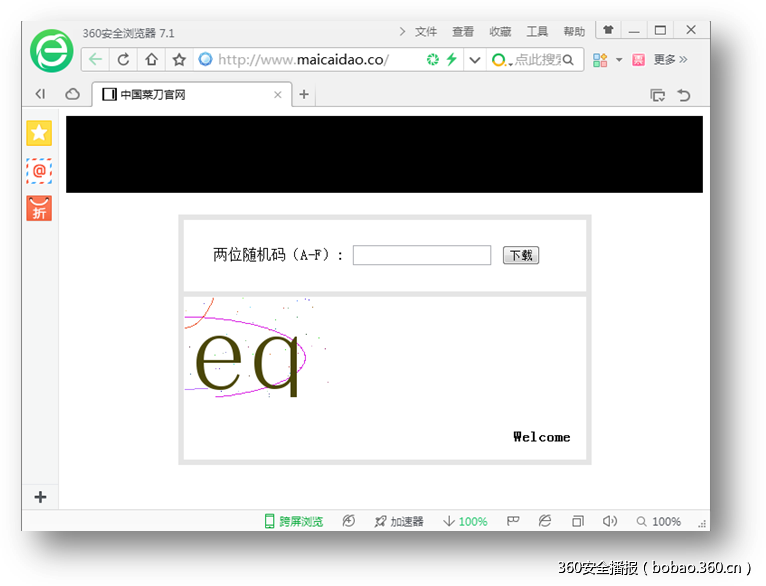Click the browser back arrow button
The image size is (766, 586).
click(96, 60)
